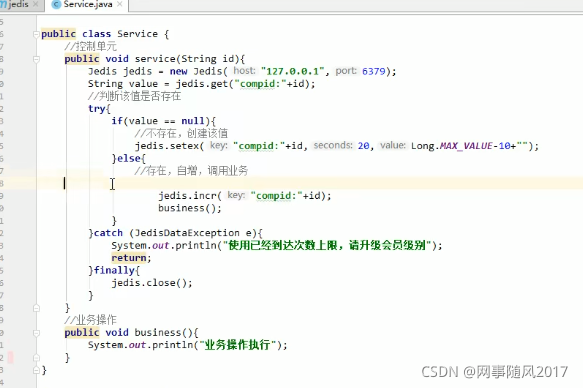Viewport: 583px width, 388px height.
Task: Click the port value 6379
Action: pos(373,71)
